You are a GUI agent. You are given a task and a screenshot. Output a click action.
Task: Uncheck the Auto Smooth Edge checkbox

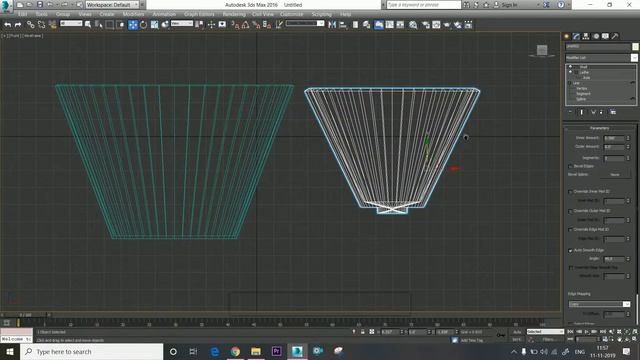(x=570, y=250)
